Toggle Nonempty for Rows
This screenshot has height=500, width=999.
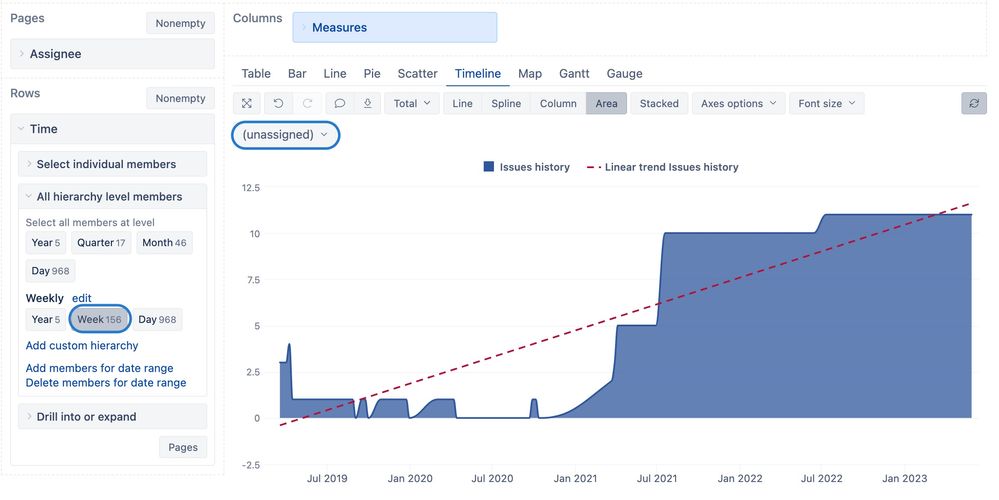pyautogui.click(x=180, y=98)
